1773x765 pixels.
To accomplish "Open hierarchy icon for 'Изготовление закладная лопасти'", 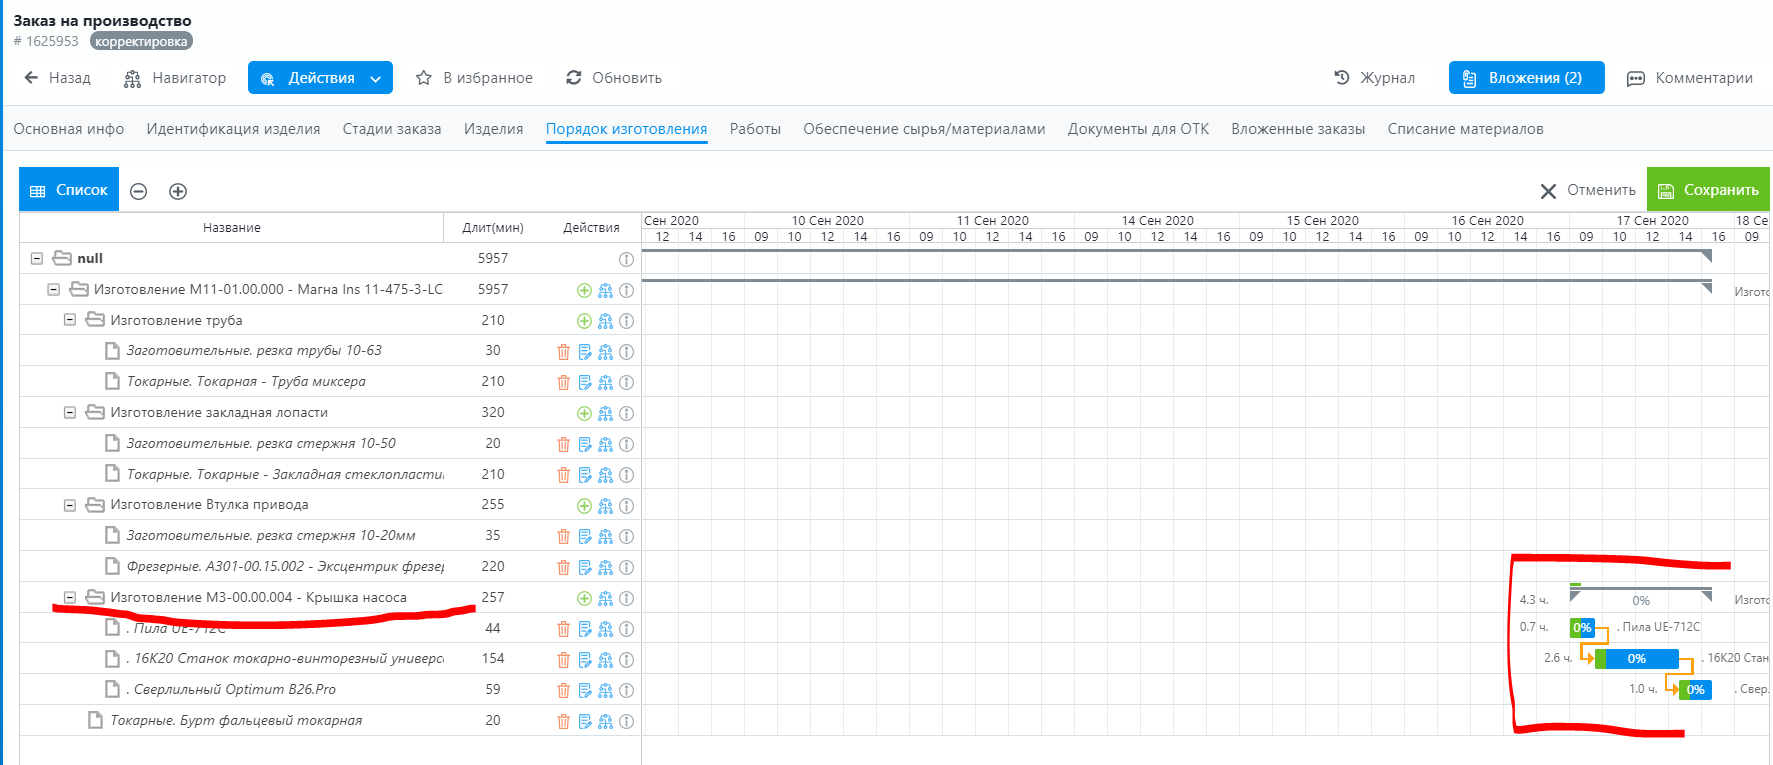I will 605,414.
